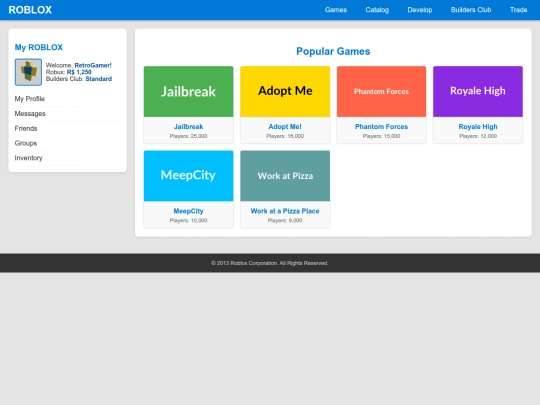The height and width of the screenshot is (405, 540).
Task: Go to the Develop nav item
Action: click(420, 10)
